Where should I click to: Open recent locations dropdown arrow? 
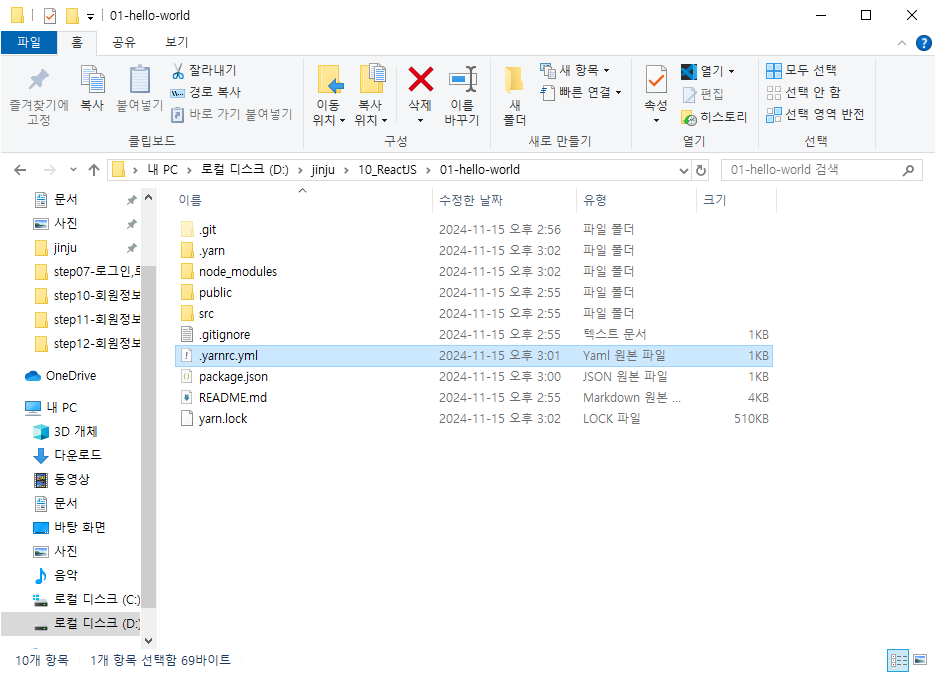coord(73,170)
